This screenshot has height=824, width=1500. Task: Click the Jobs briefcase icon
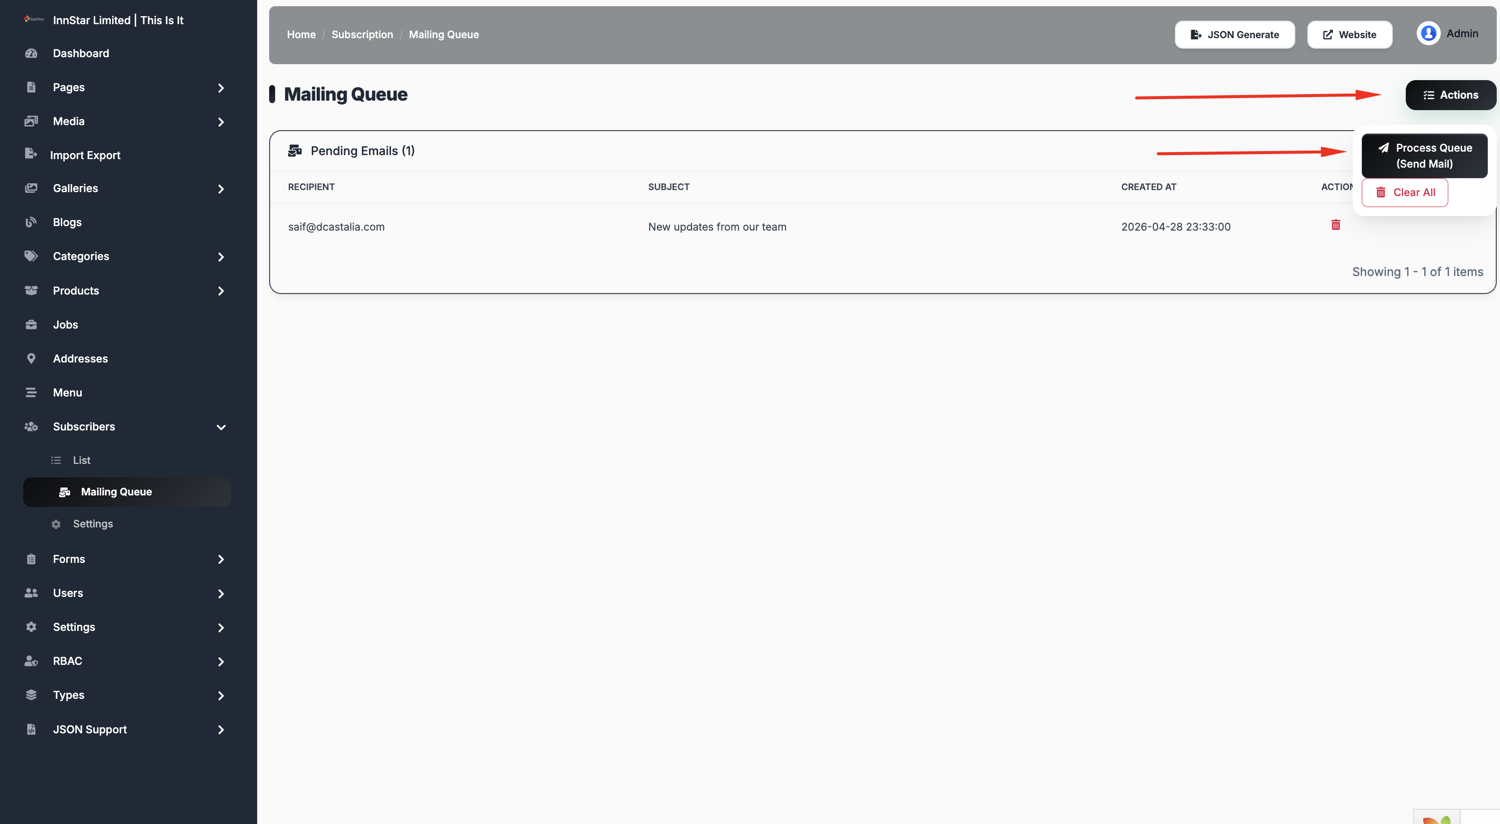[31, 324]
